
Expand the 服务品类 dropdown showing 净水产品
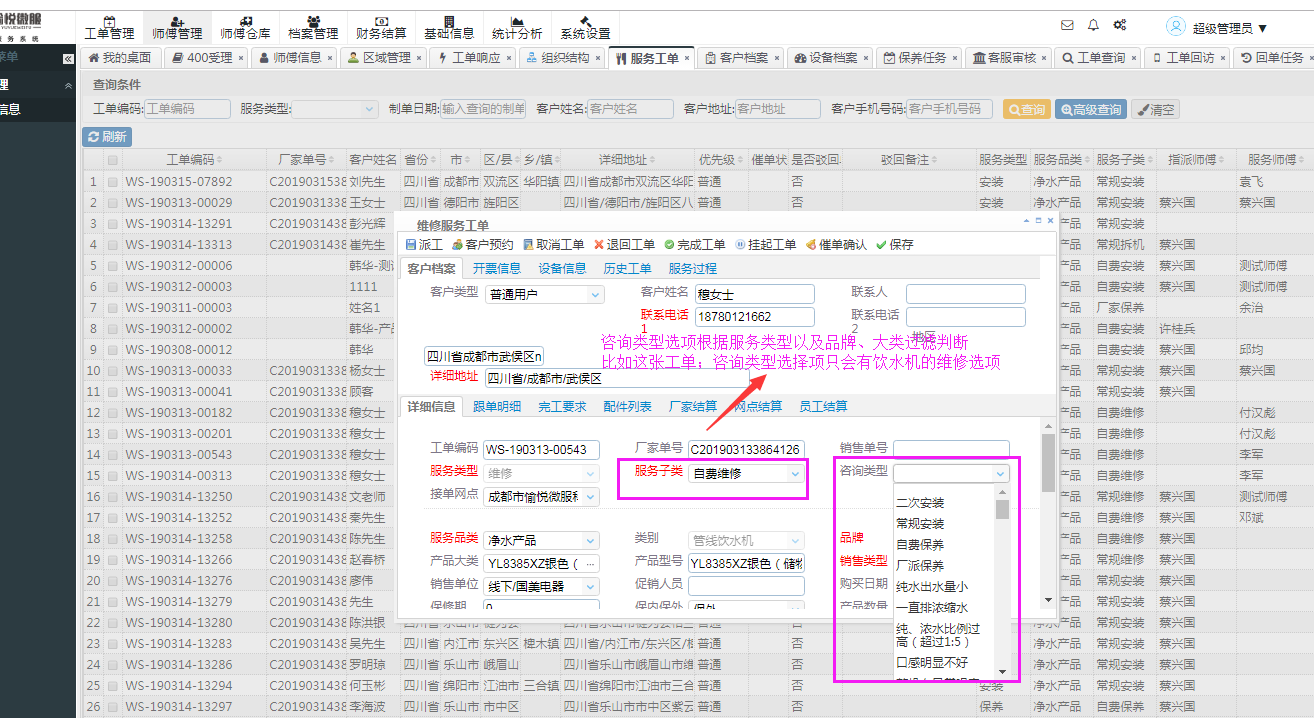(x=590, y=540)
